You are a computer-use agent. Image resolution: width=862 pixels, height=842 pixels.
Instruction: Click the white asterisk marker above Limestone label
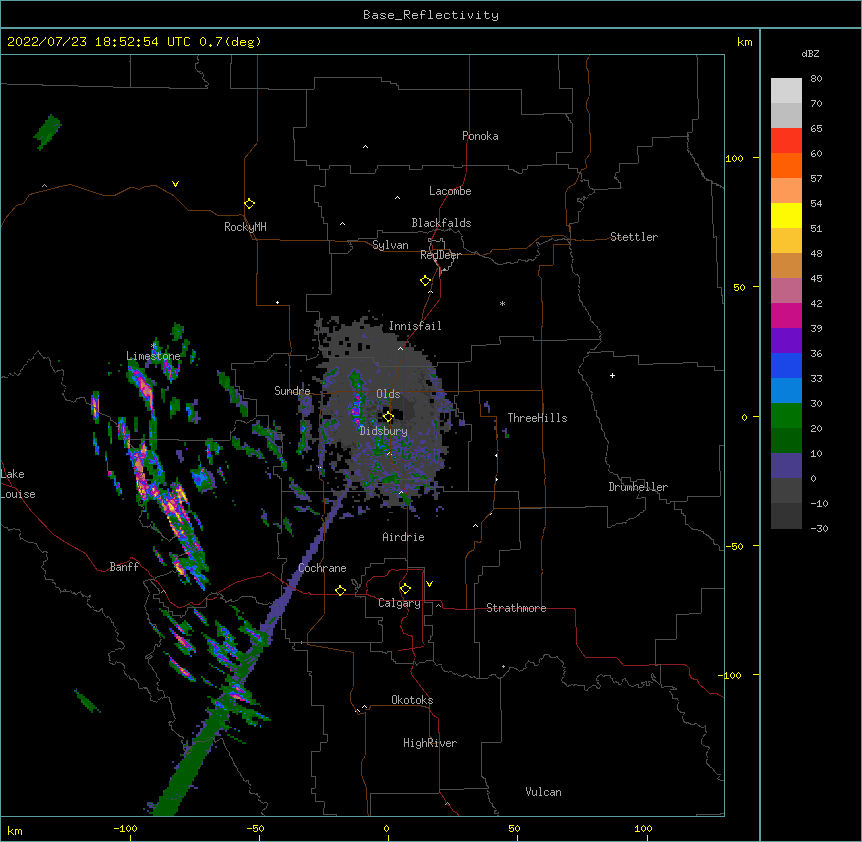coord(154,346)
